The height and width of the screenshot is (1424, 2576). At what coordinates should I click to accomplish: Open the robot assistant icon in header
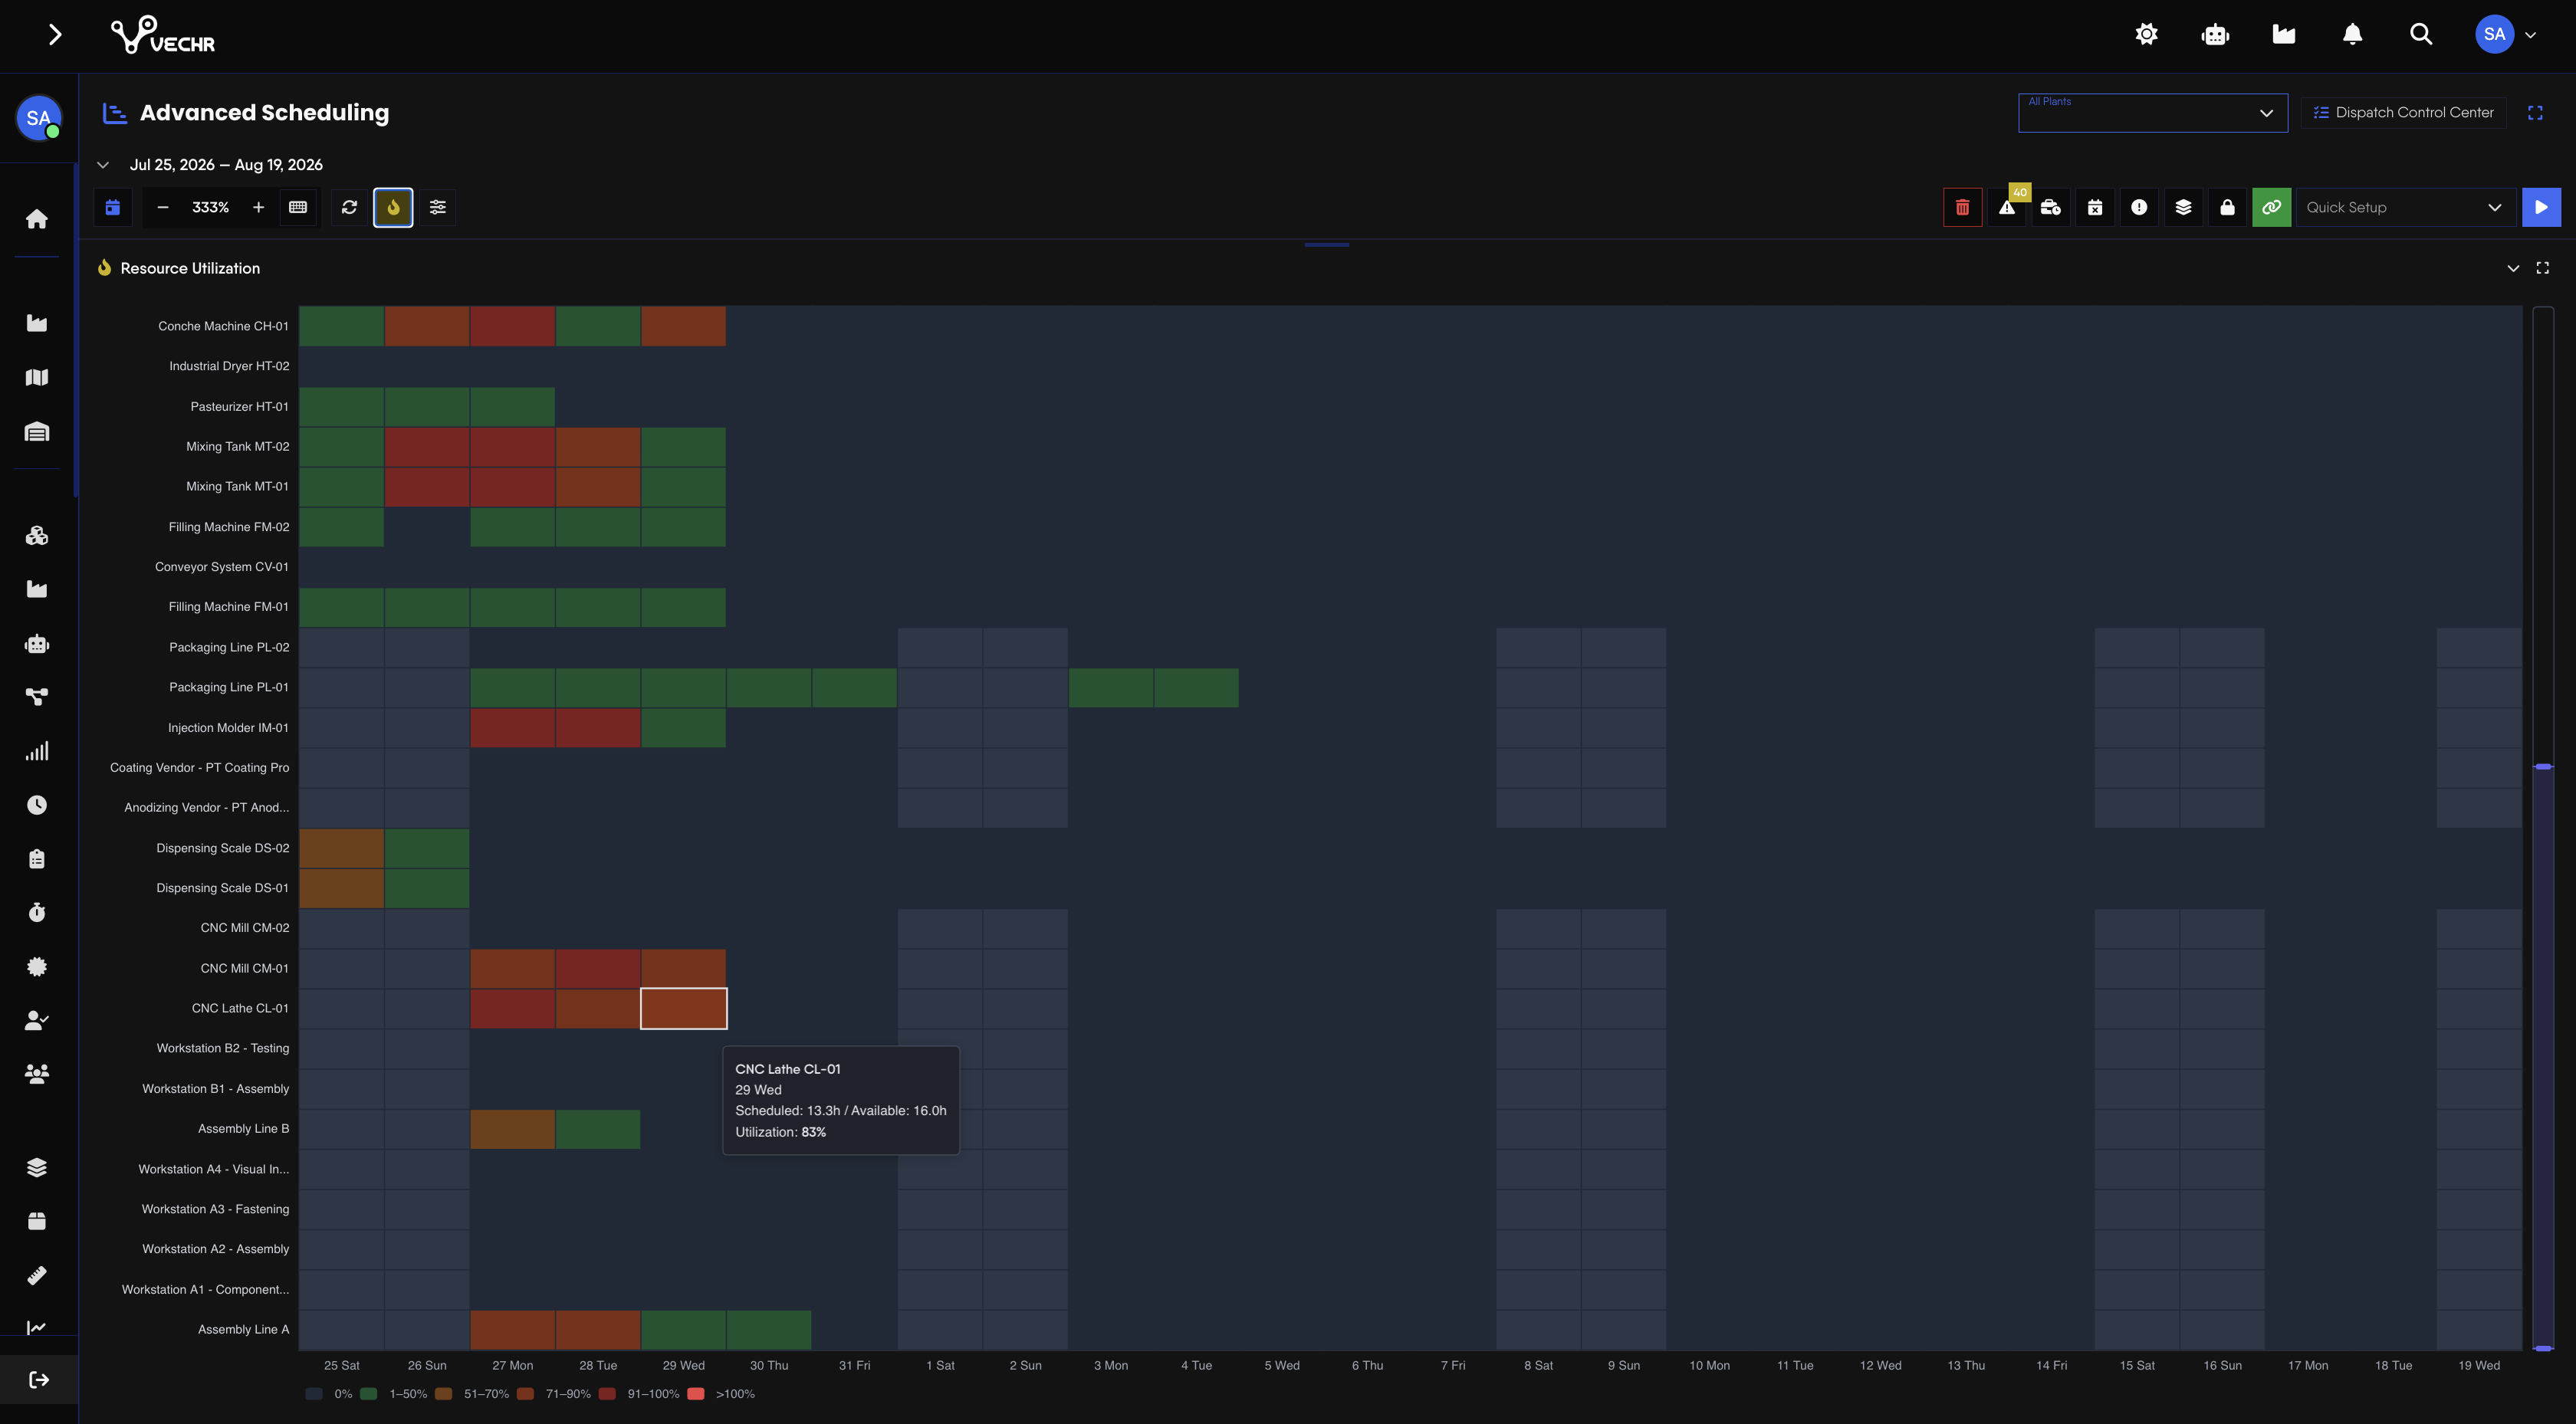click(x=2215, y=35)
